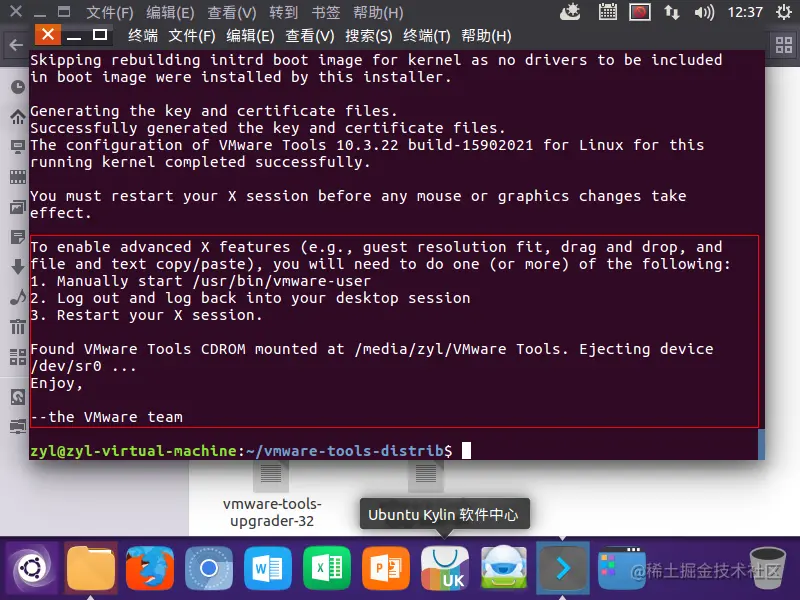Screen dimensions: 800x600
Task: Open file manager 帮助(H) menu
Action: pyautogui.click(x=378, y=12)
